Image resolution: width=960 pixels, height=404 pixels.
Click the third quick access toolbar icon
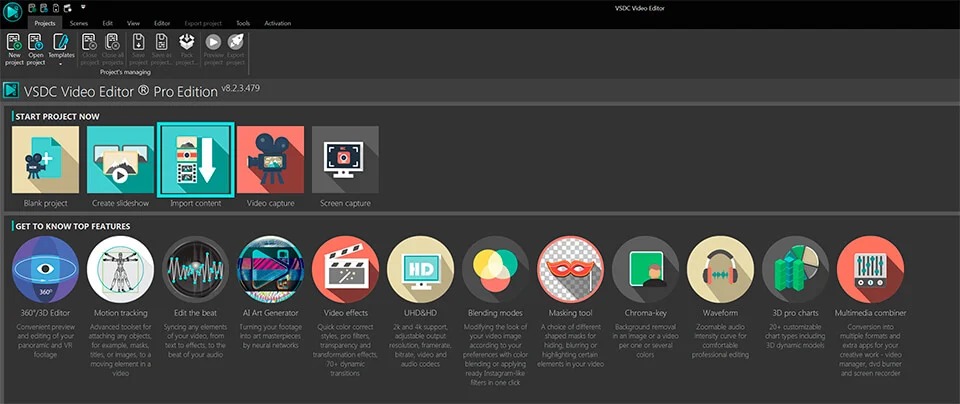[56, 8]
